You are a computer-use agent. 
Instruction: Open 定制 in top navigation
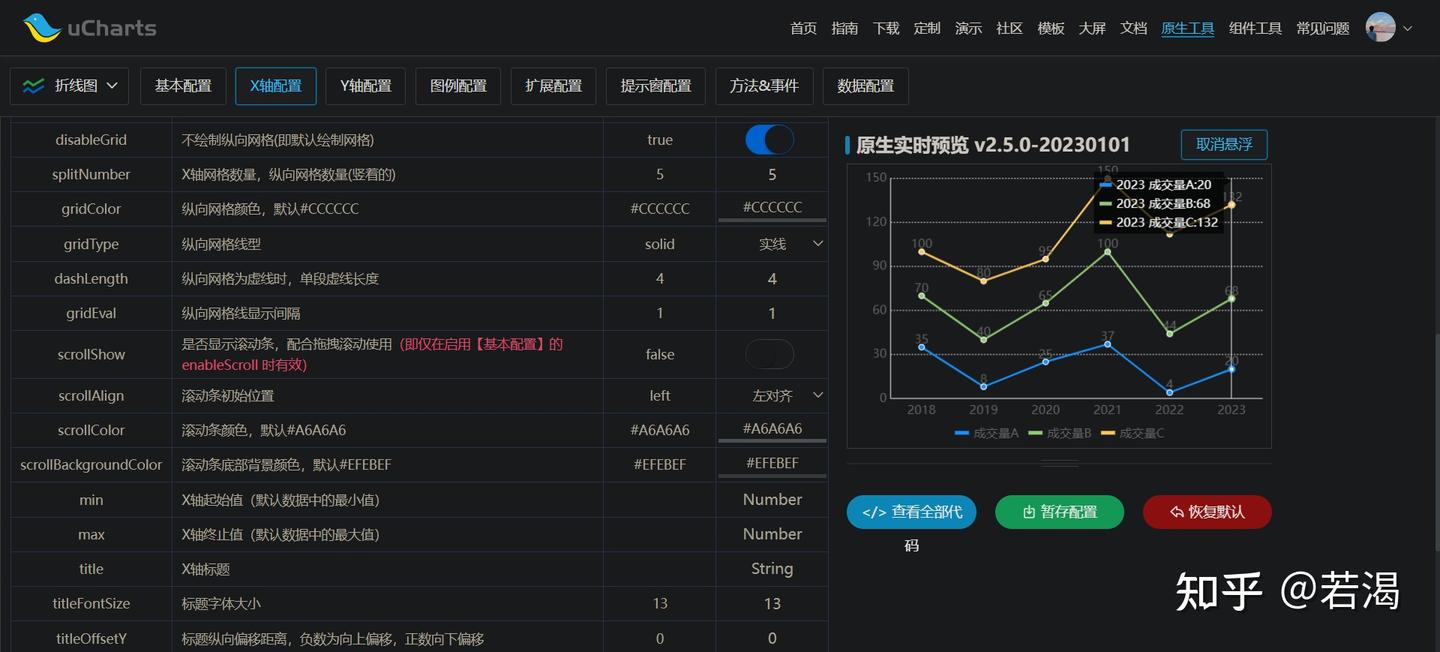click(x=927, y=28)
